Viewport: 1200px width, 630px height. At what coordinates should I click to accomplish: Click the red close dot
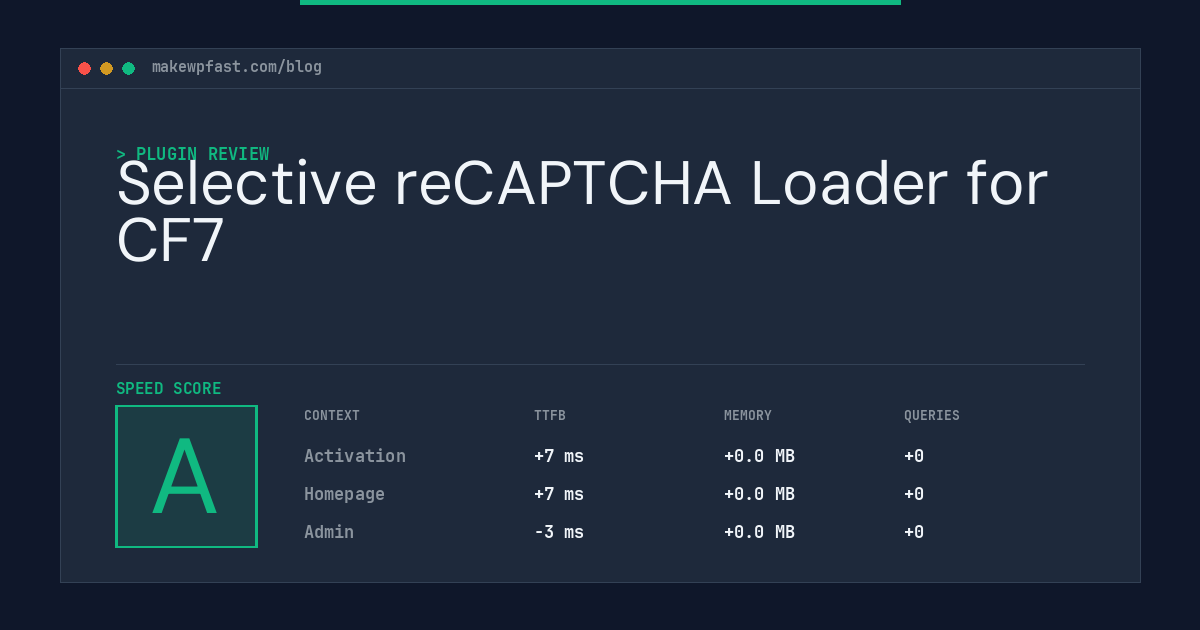(84, 68)
